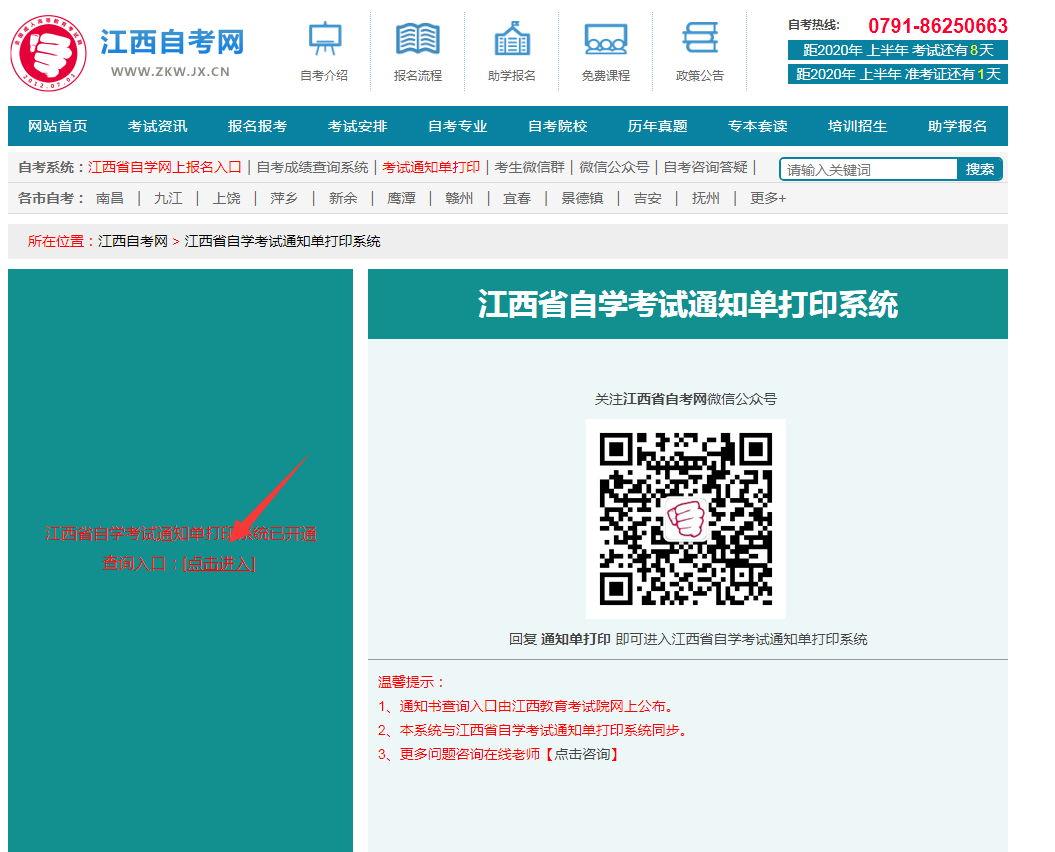The image size is (1055, 852).
Task: Click the WeChat QR code image
Action: [685, 518]
